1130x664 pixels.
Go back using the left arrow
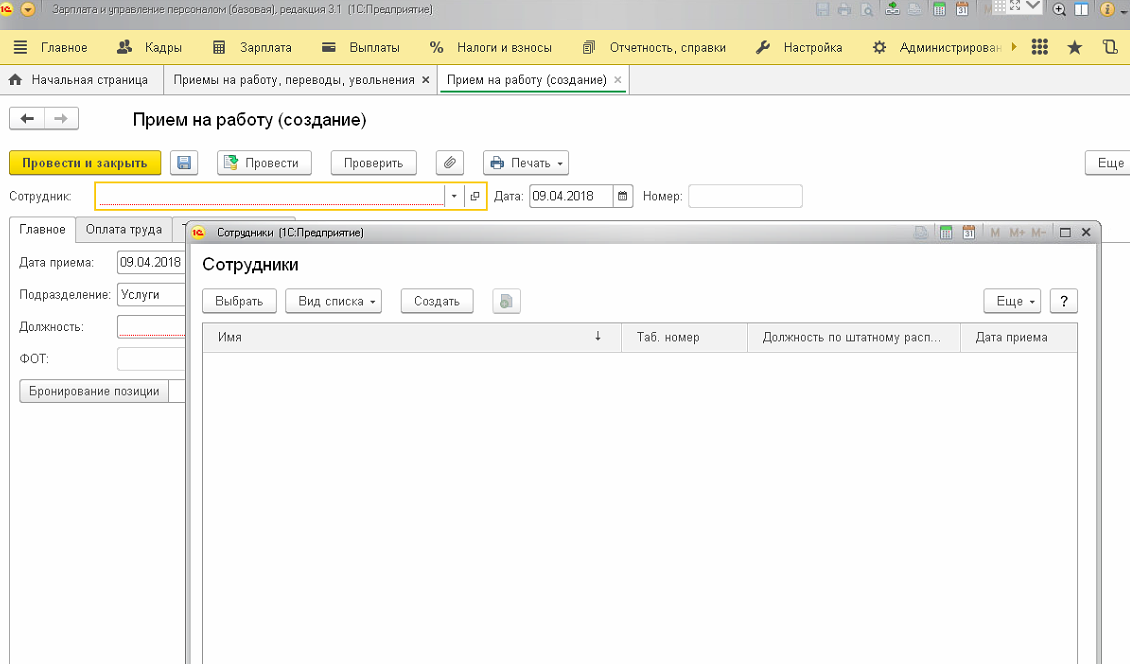[27, 119]
